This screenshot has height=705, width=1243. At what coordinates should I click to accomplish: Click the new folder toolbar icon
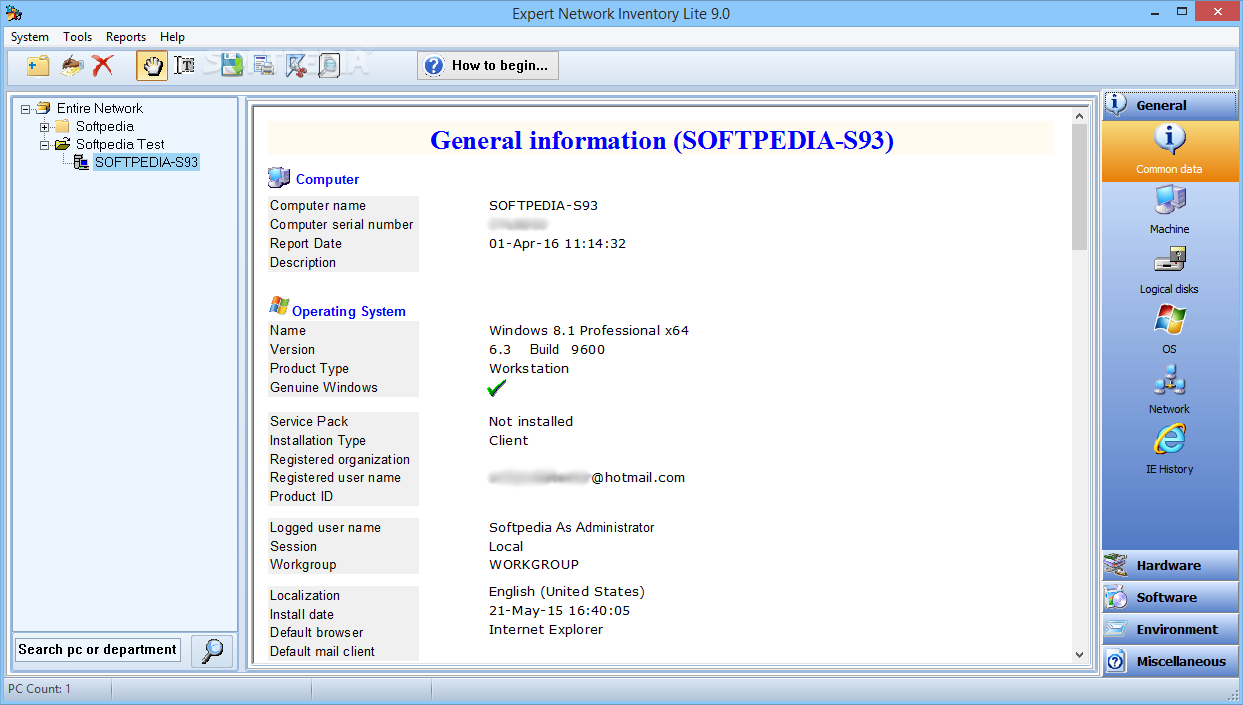tap(39, 66)
